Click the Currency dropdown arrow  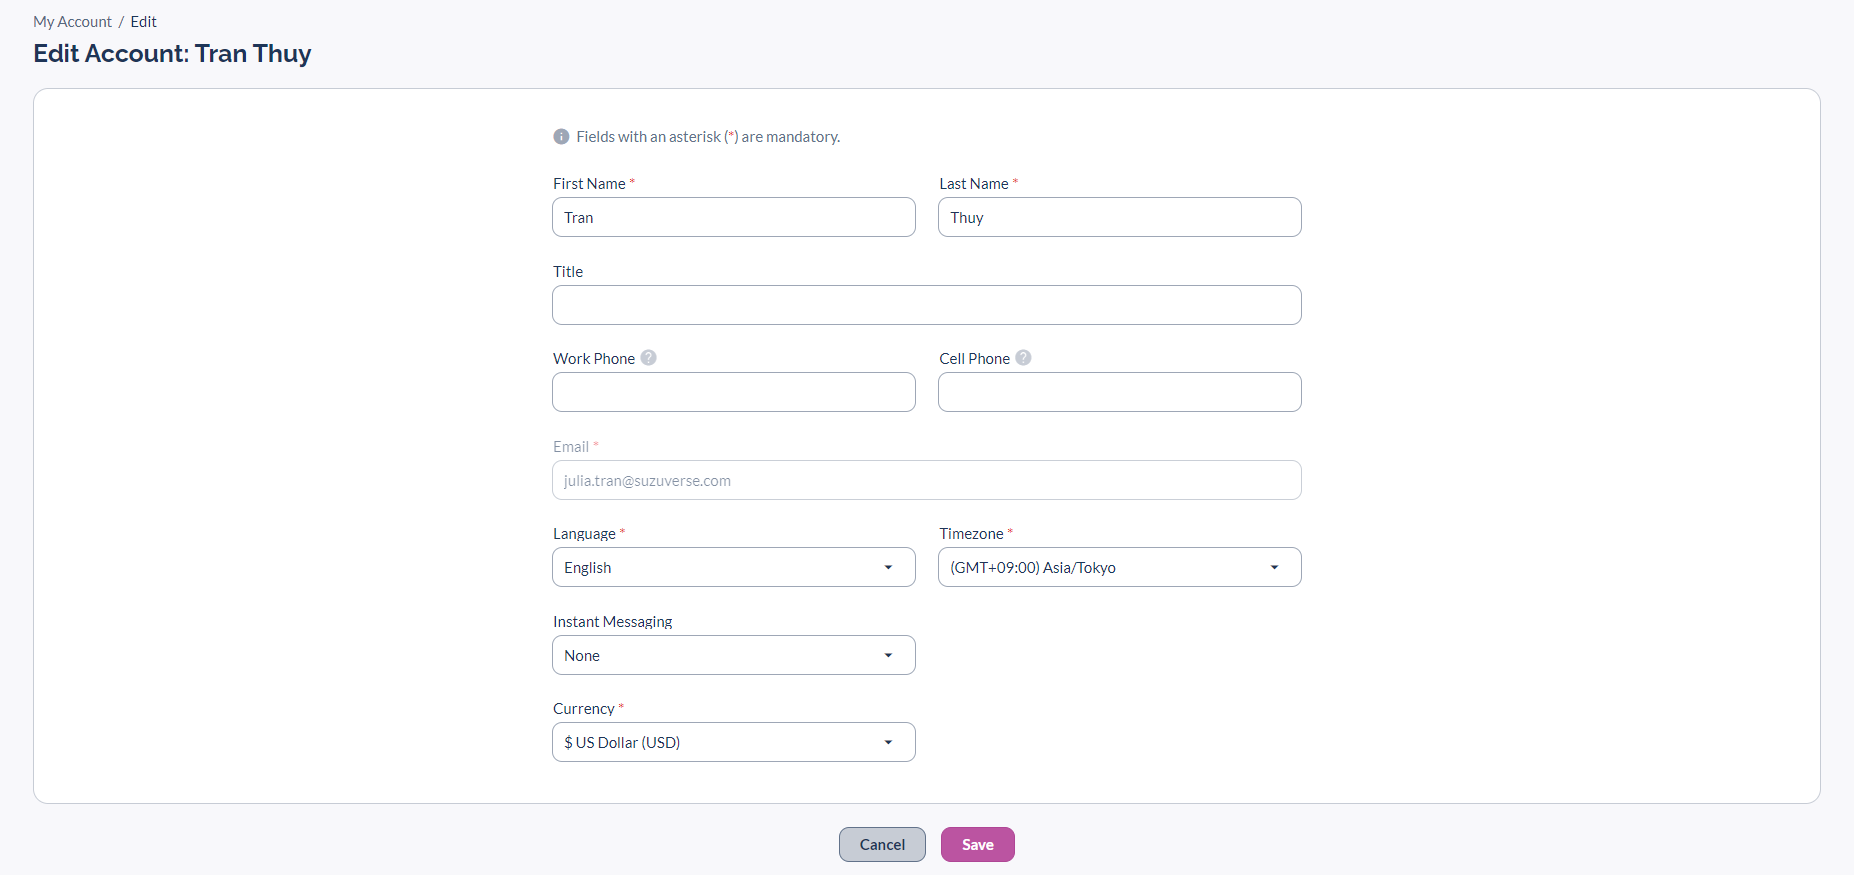point(888,743)
